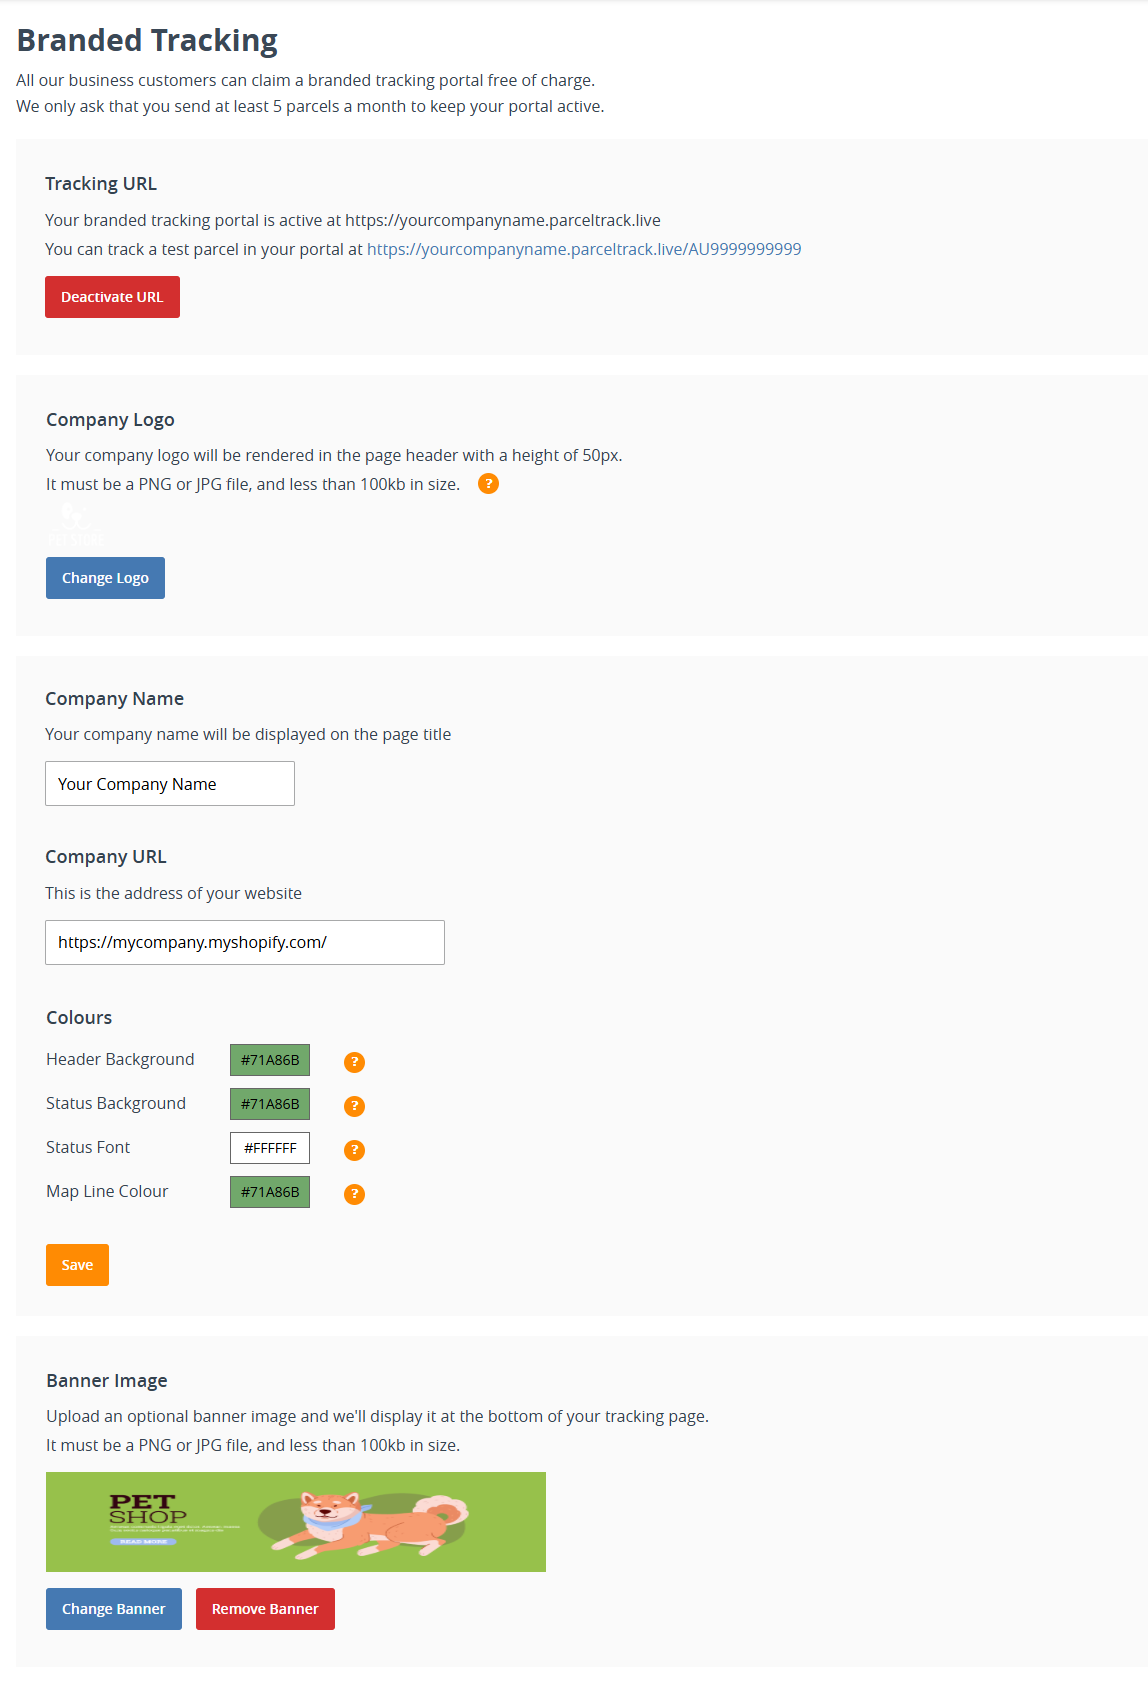Click the Header Background label

[x=120, y=1059]
